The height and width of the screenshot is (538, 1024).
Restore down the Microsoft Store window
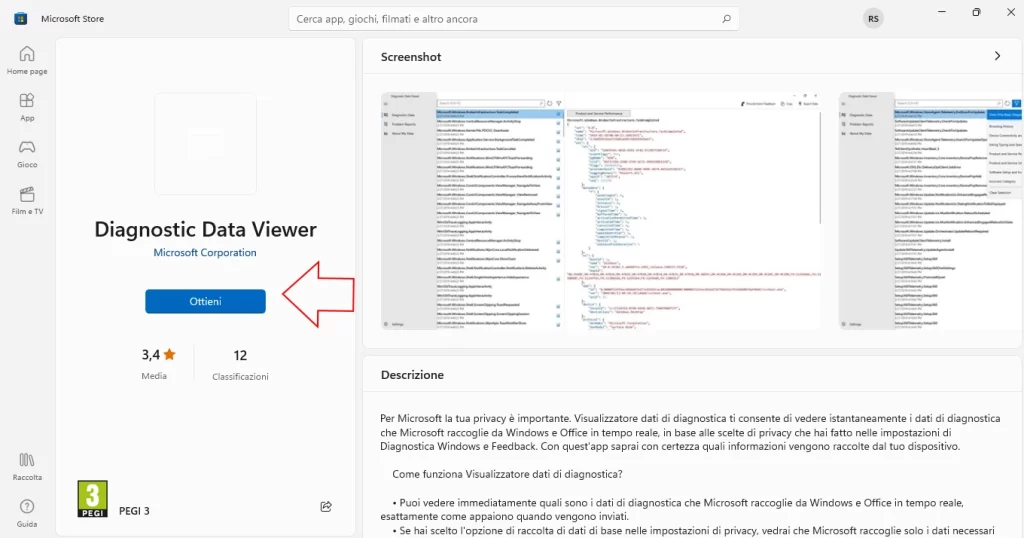(x=976, y=12)
